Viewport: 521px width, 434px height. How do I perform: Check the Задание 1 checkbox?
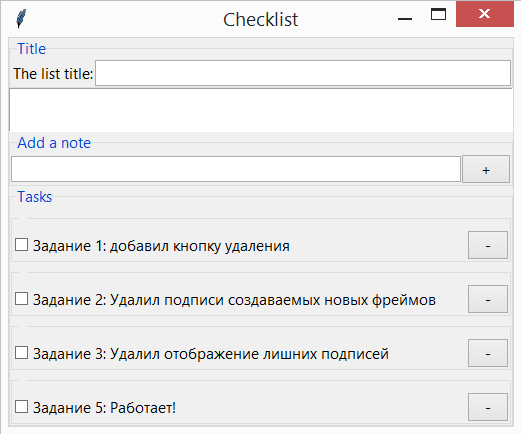click(x=21, y=245)
